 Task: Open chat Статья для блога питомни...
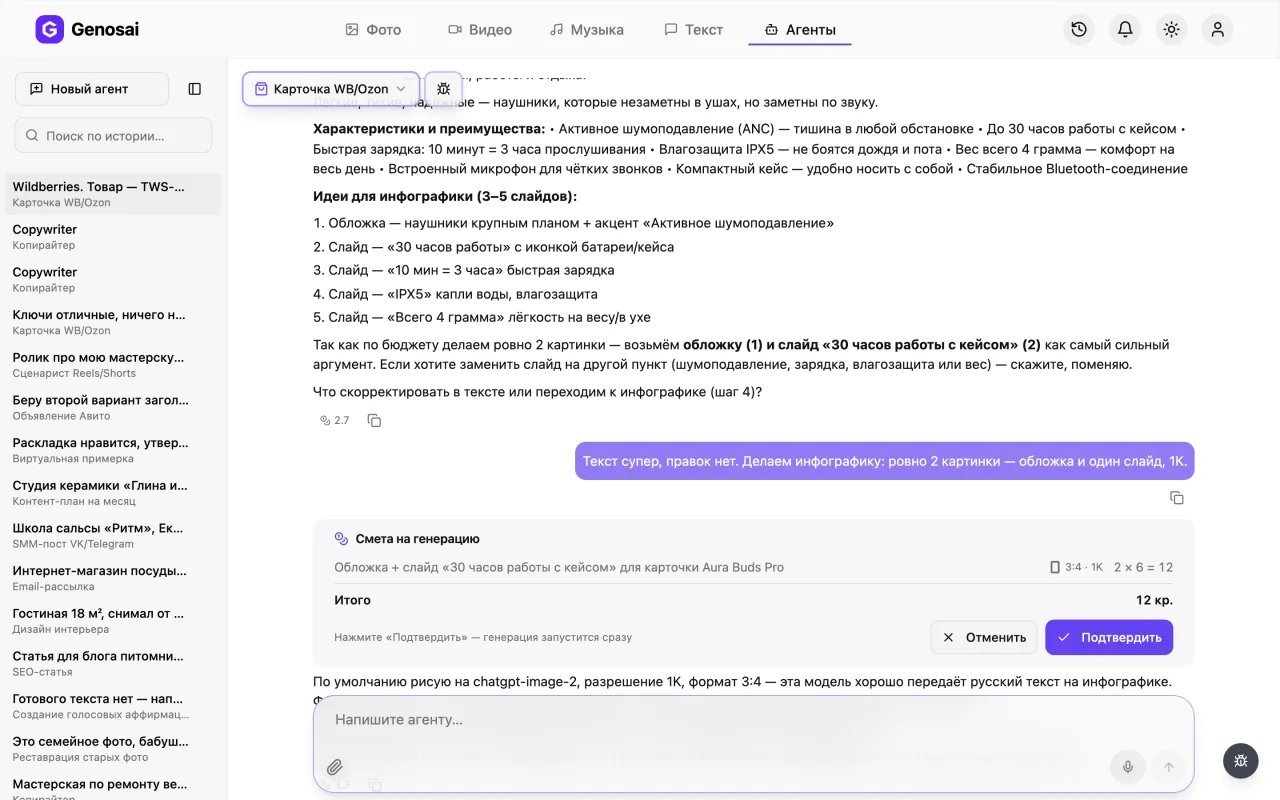tap(113, 664)
